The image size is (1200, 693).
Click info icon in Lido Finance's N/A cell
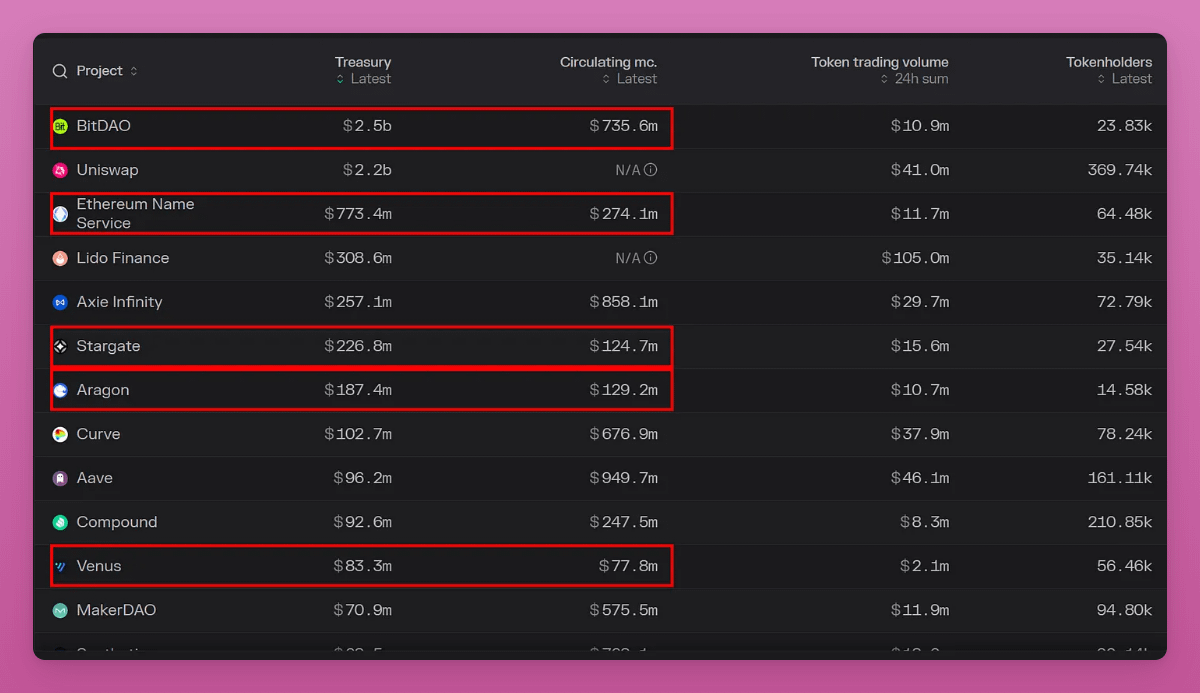[651, 258]
